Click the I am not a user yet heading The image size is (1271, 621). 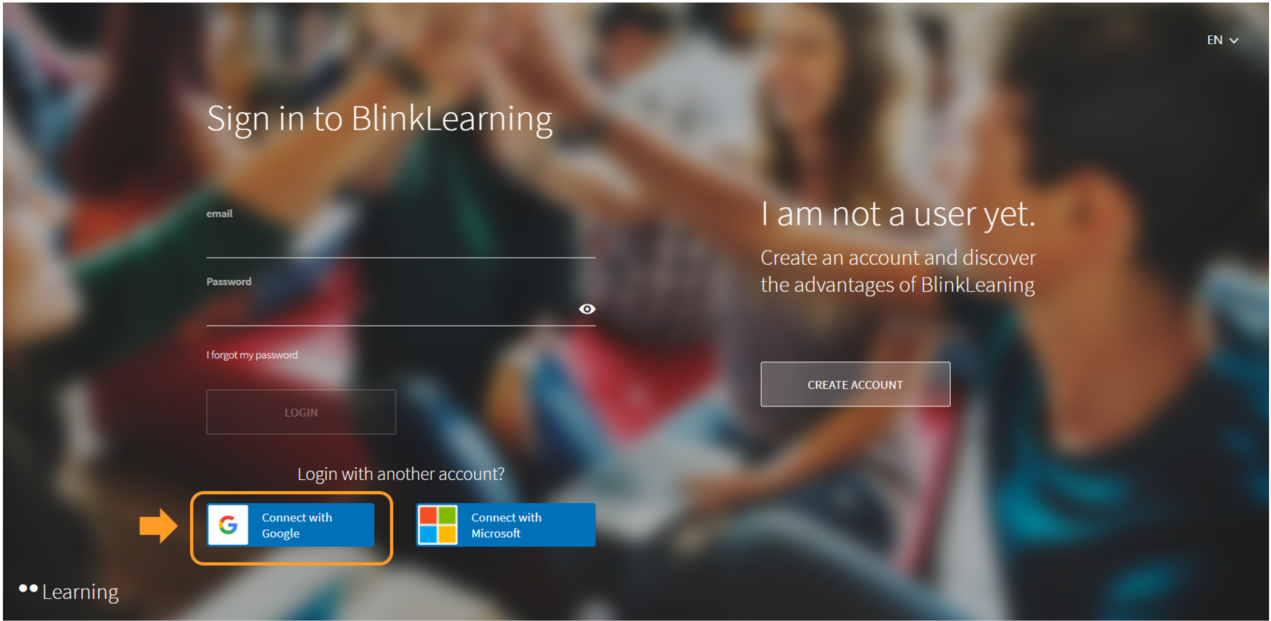click(897, 214)
